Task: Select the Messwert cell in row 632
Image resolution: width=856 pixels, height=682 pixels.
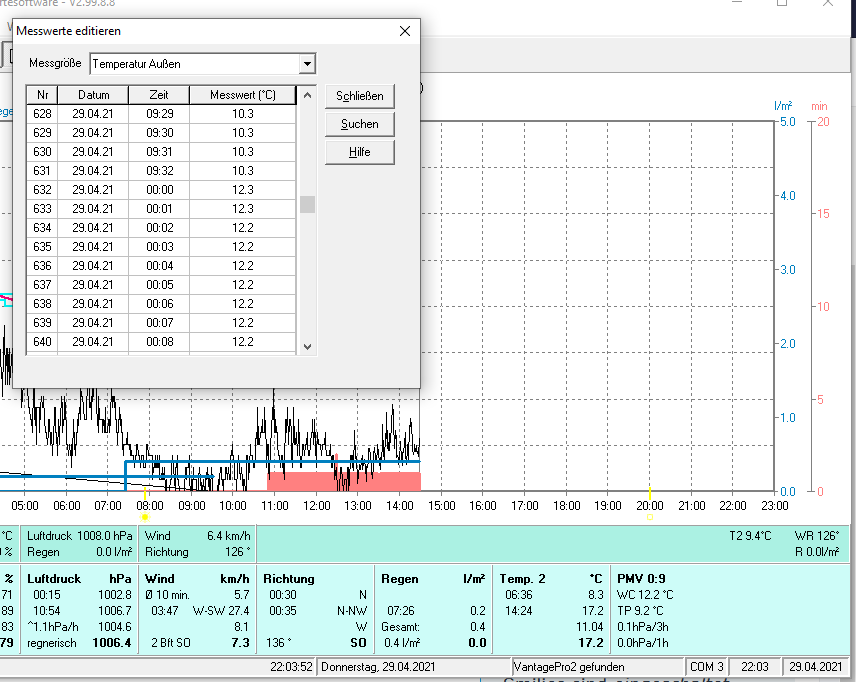Action: [x=242, y=190]
